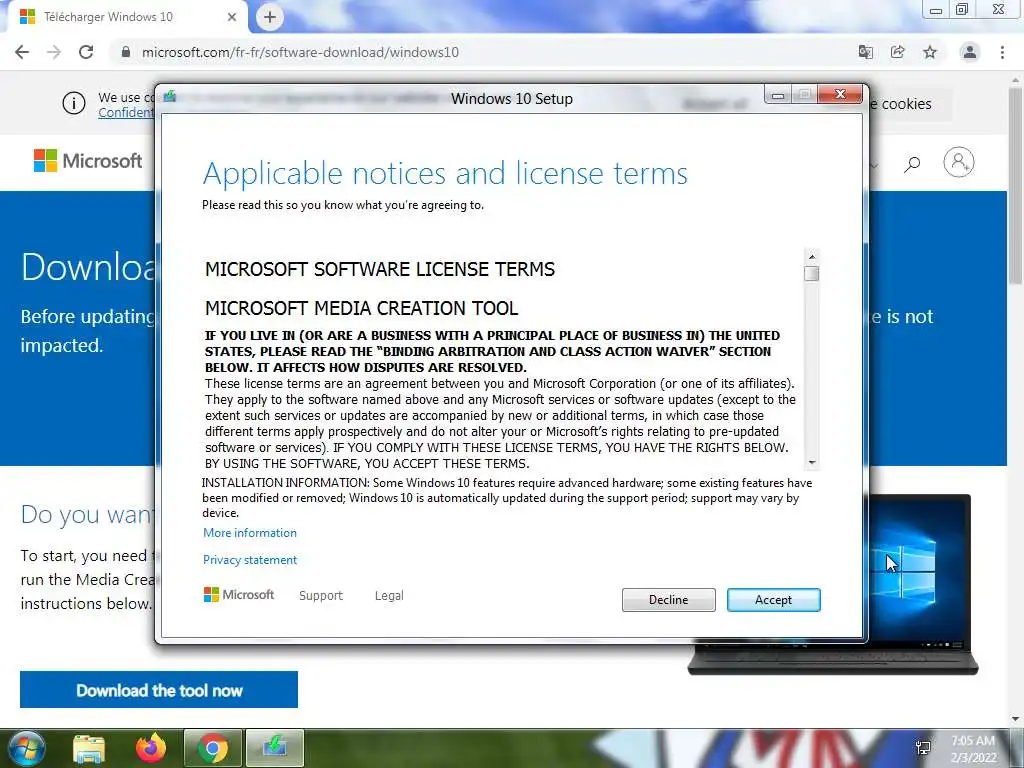The width and height of the screenshot is (1024, 768).
Task: Click the license text scrollbar thumb
Action: (x=812, y=273)
